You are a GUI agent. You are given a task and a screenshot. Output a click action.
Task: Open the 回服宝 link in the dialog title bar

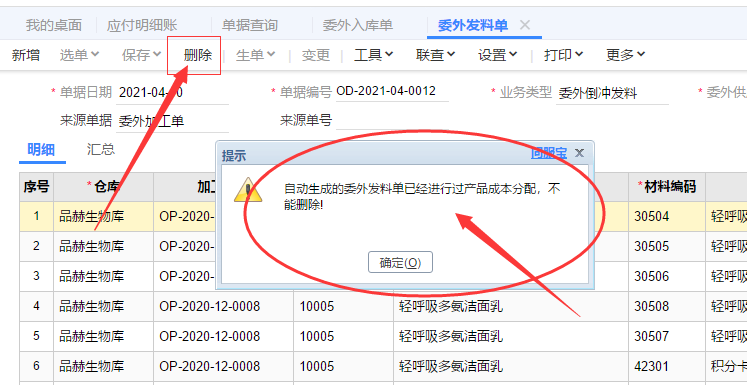coord(549,153)
